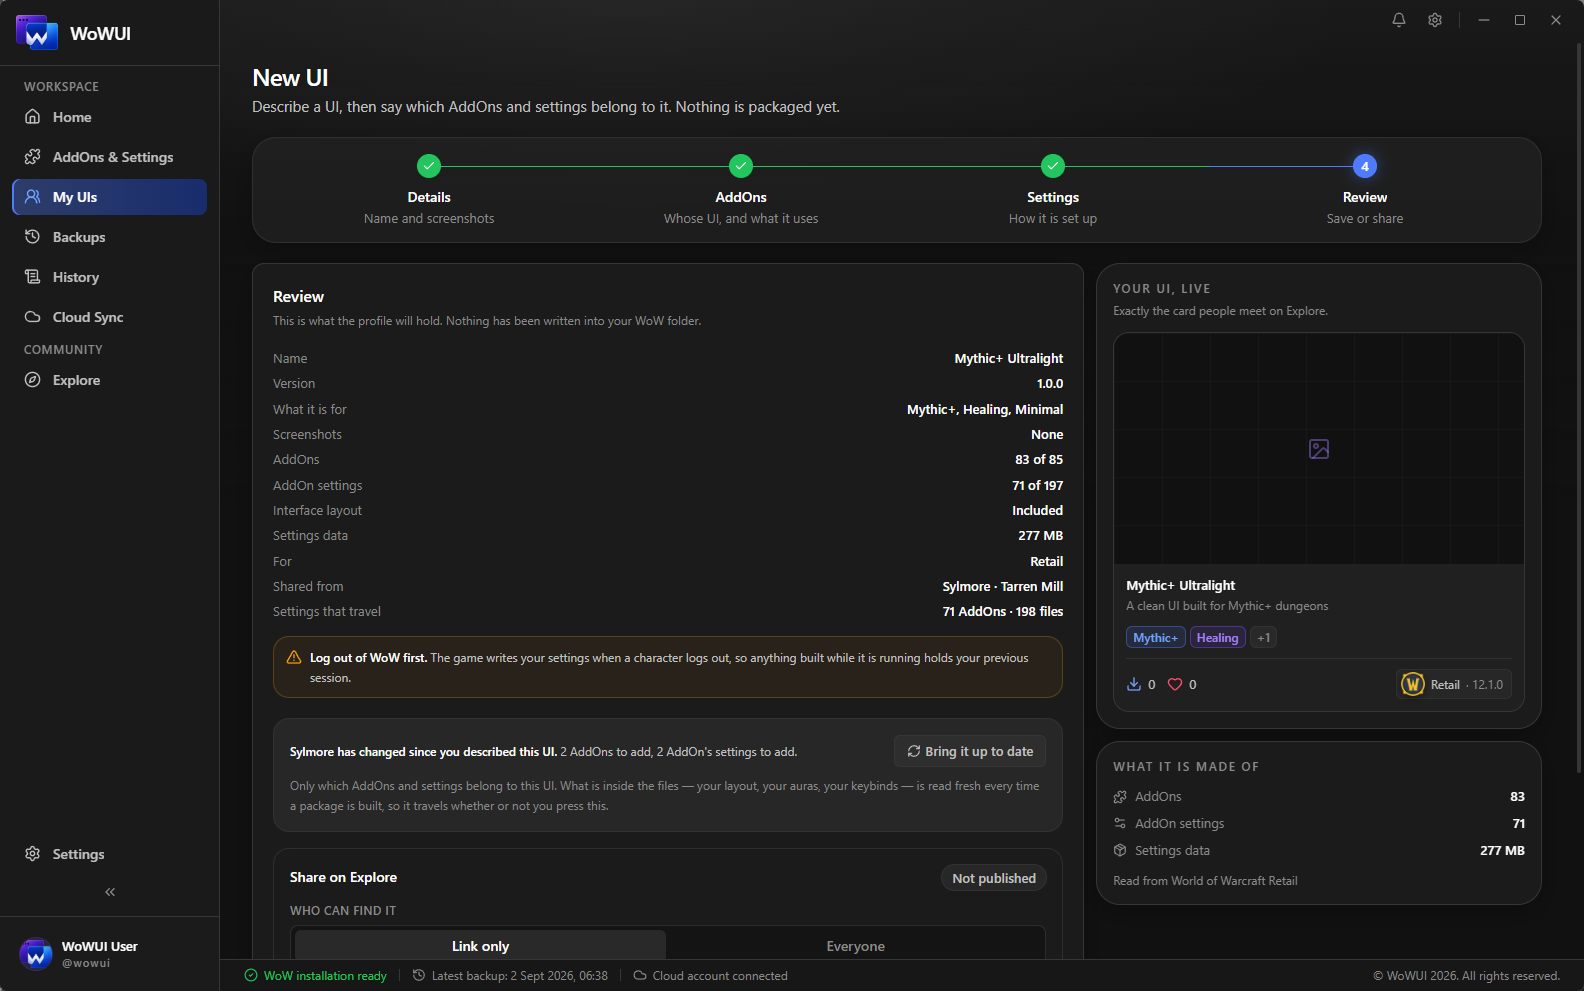Click the preview card image placeholder

(x=1319, y=449)
